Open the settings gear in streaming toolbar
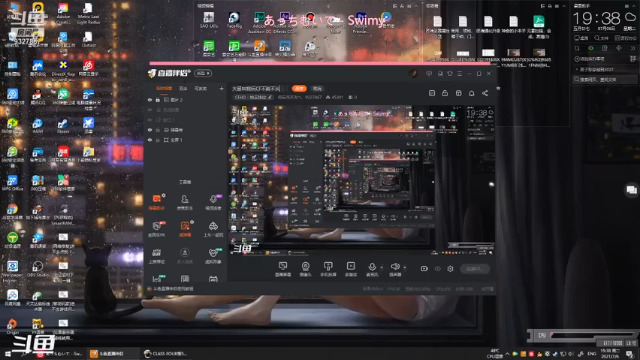This screenshot has height=360, width=640. [x=450, y=269]
